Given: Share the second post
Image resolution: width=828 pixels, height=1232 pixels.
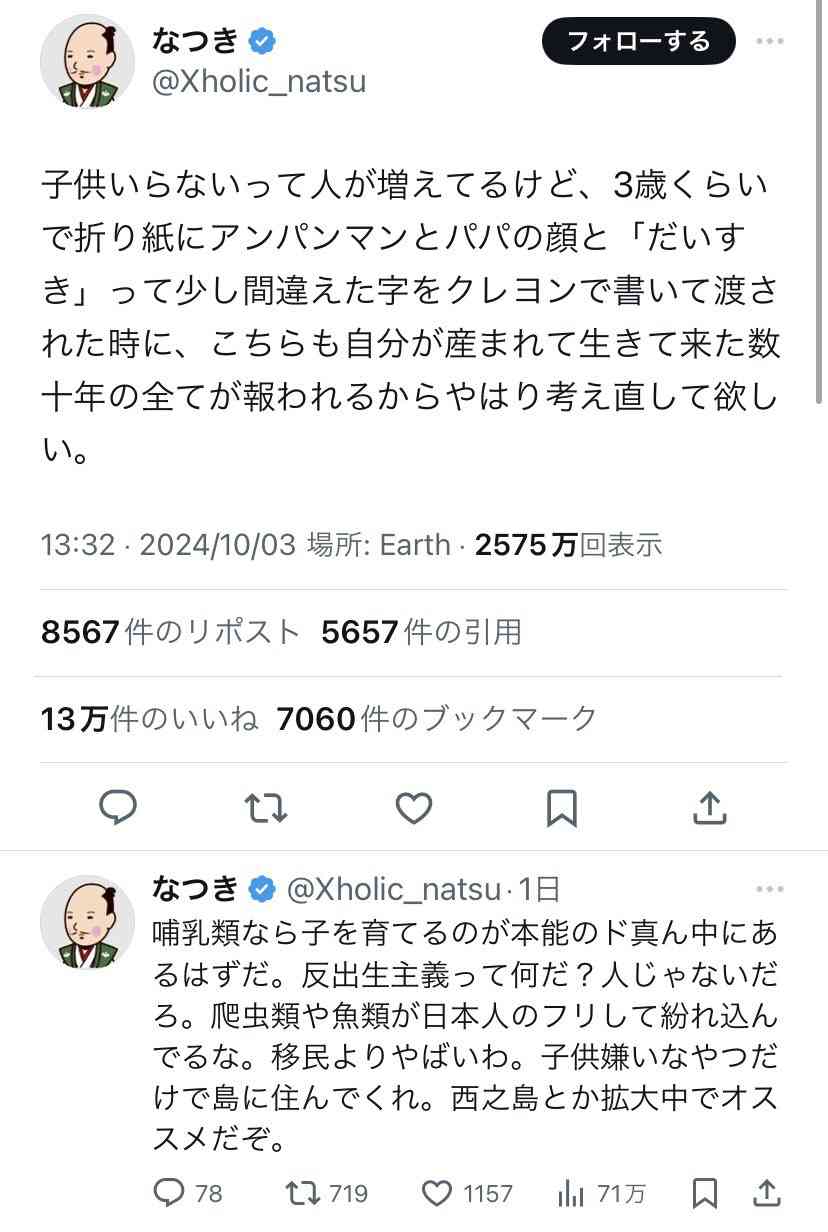Looking at the screenshot, I should pyautogui.click(x=767, y=1192).
